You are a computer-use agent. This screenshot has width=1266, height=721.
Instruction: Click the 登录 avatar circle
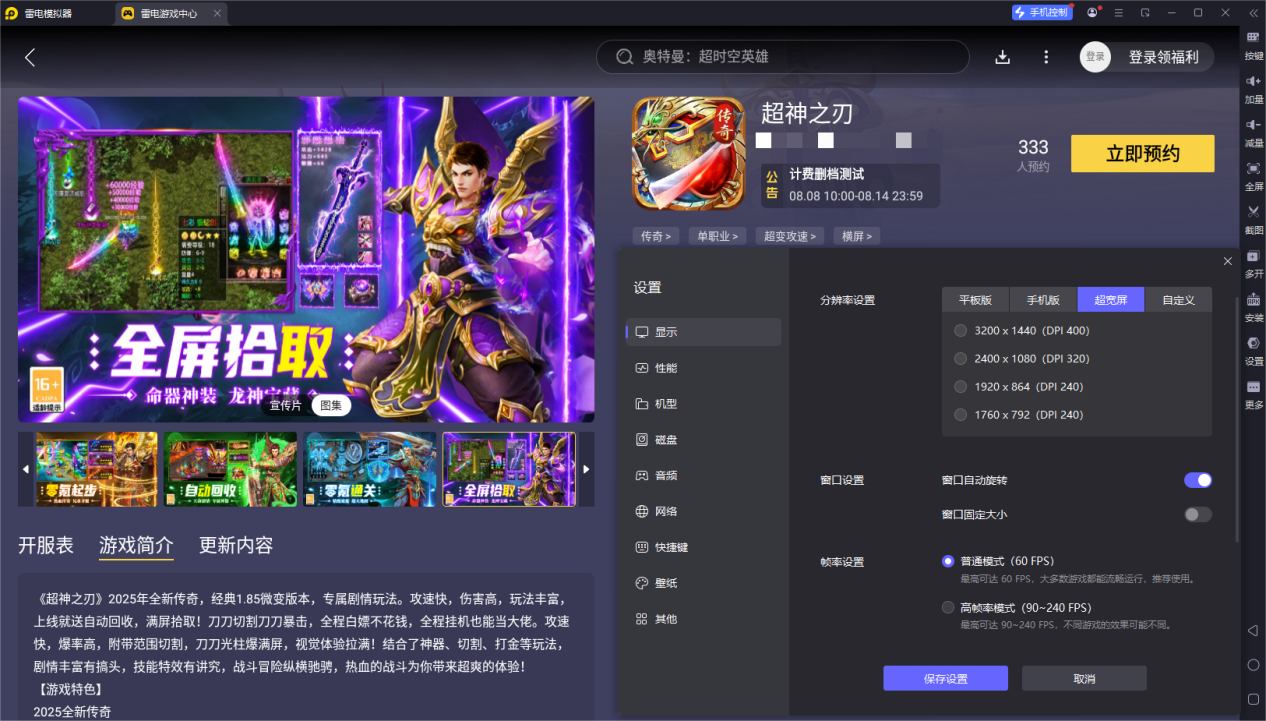coord(1095,57)
